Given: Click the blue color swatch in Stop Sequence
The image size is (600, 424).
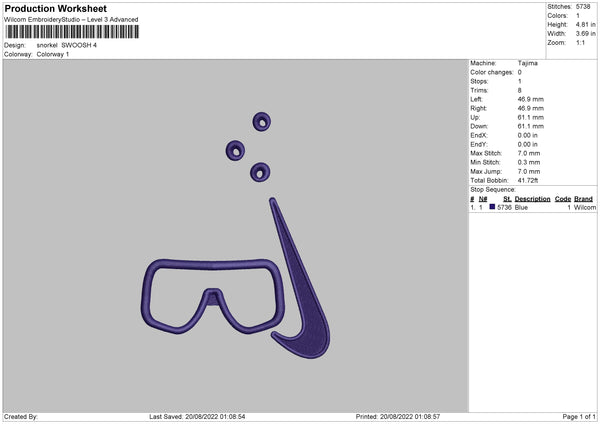Looking at the screenshot, I should point(492,207).
